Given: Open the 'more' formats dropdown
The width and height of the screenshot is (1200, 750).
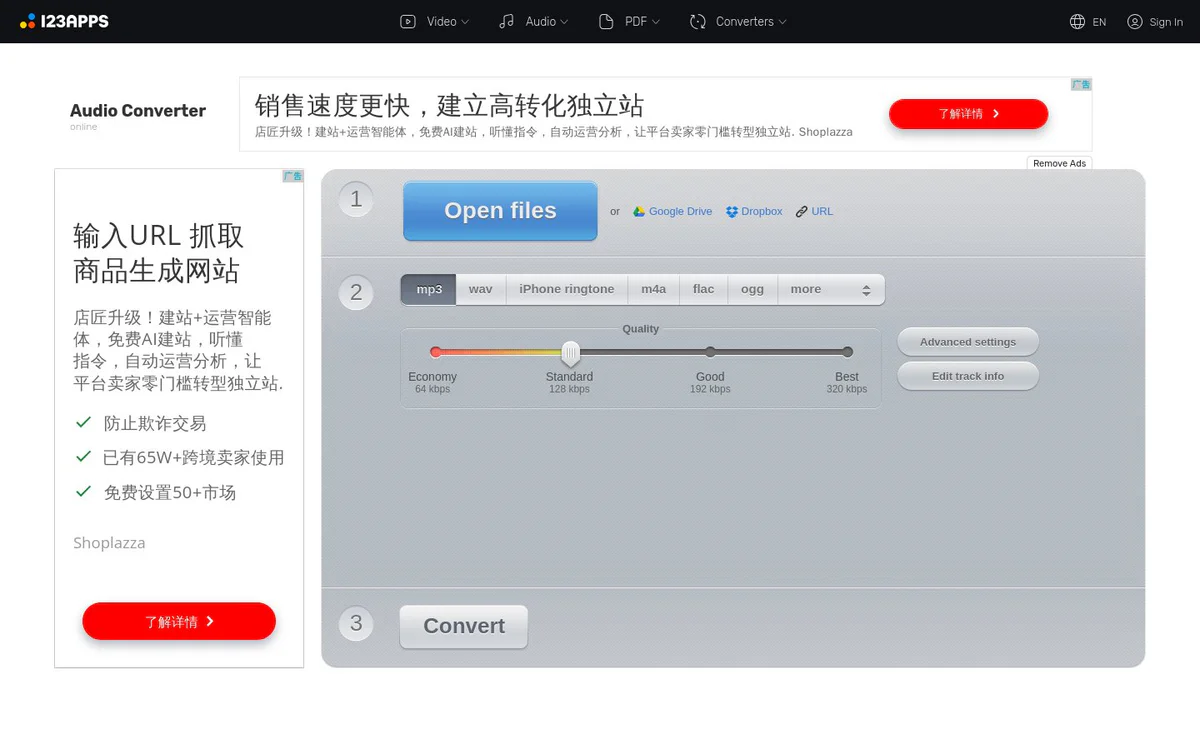Looking at the screenshot, I should coord(831,289).
